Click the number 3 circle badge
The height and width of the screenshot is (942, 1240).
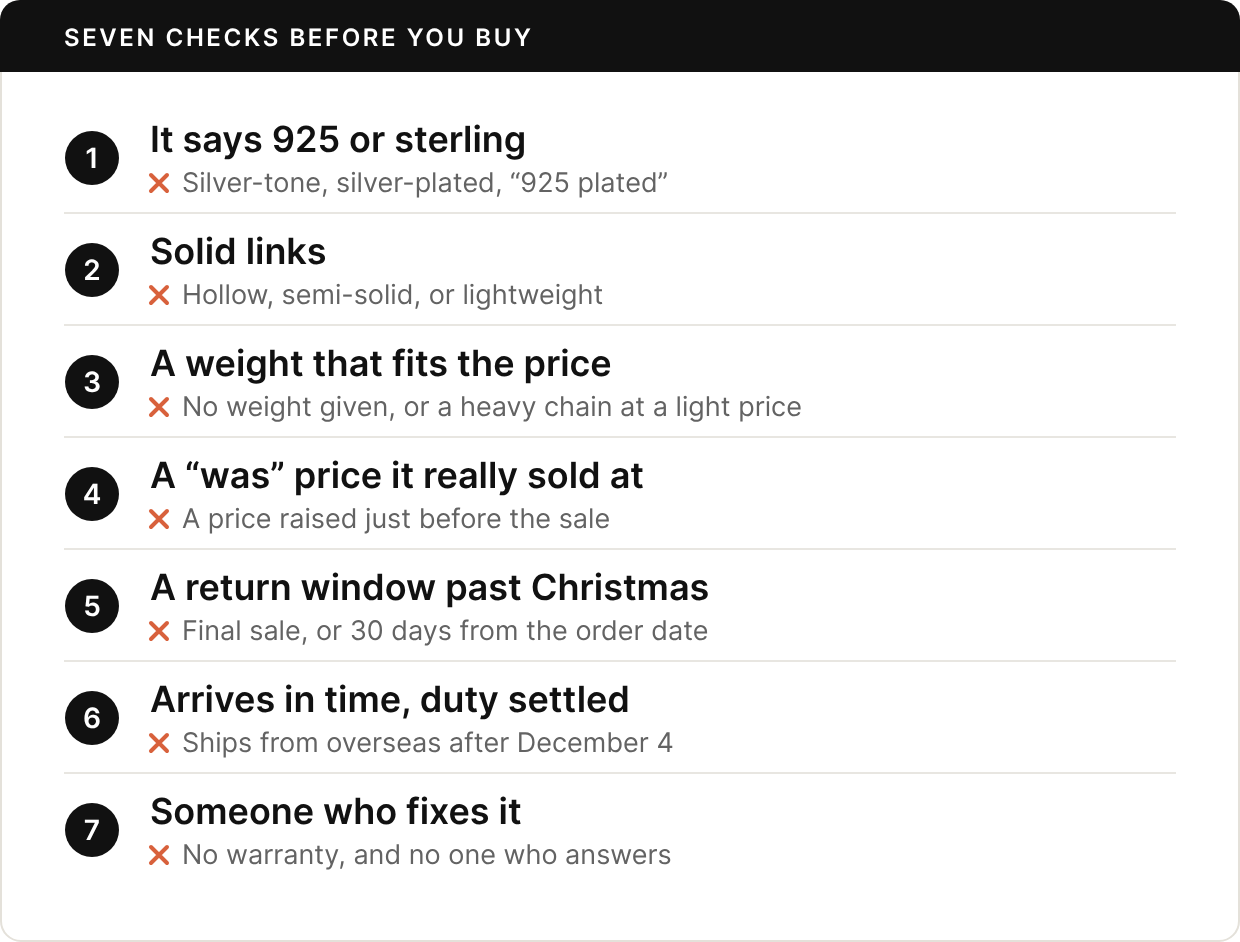point(92,382)
